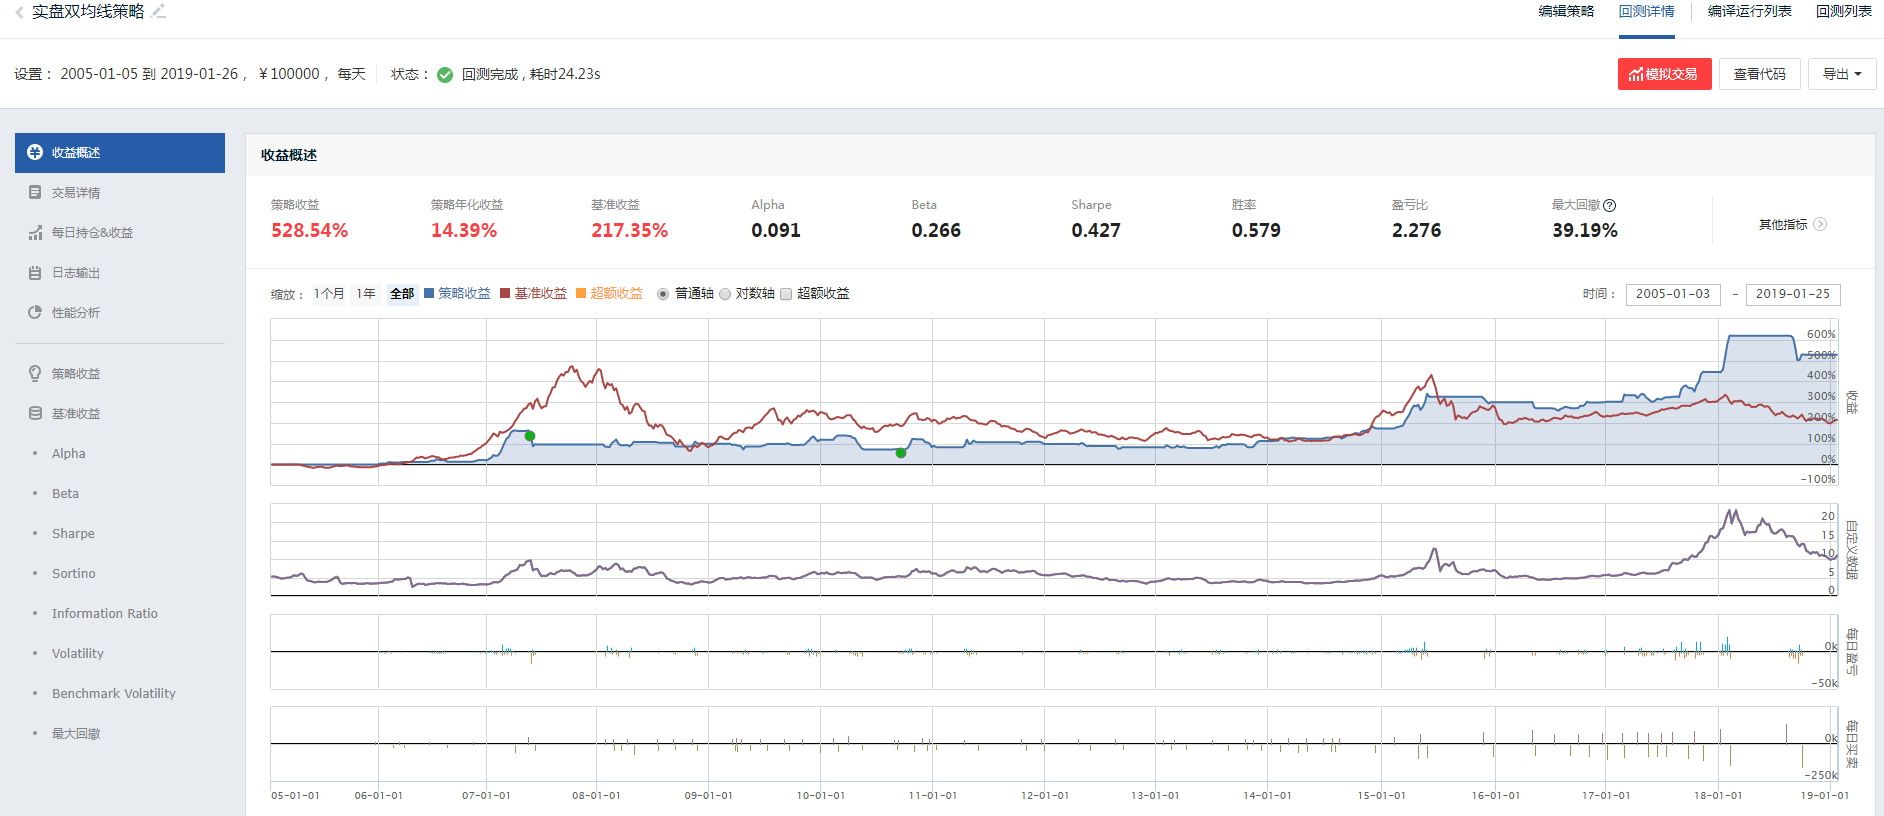Click the 性能分析 pie icon

[35, 312]
